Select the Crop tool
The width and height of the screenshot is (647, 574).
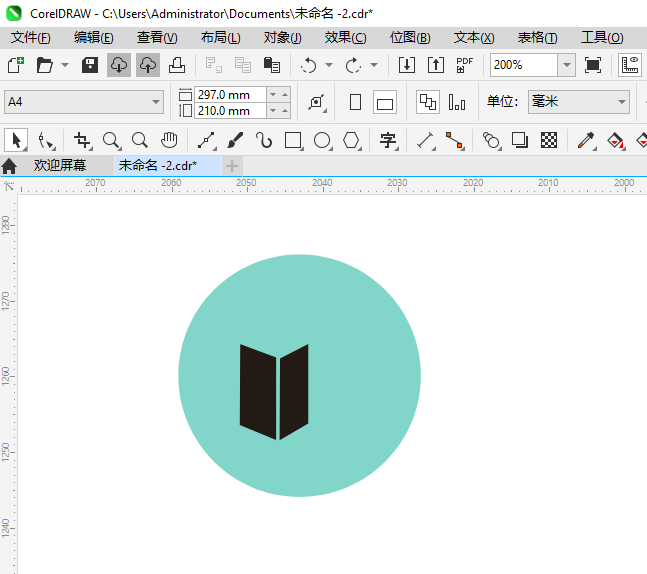[x=82, y=140]
